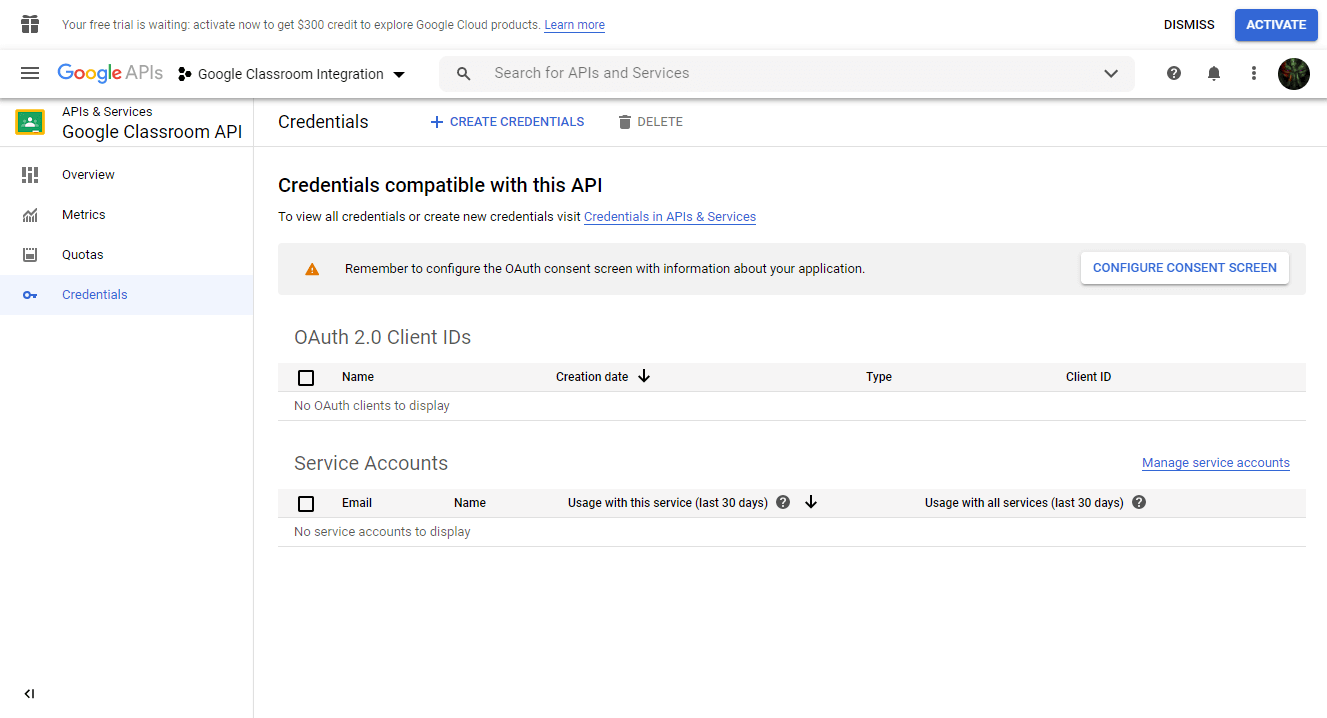Open the notifications bell
Viewport: 1327px width, 718px height.
tap(1214, 73)
